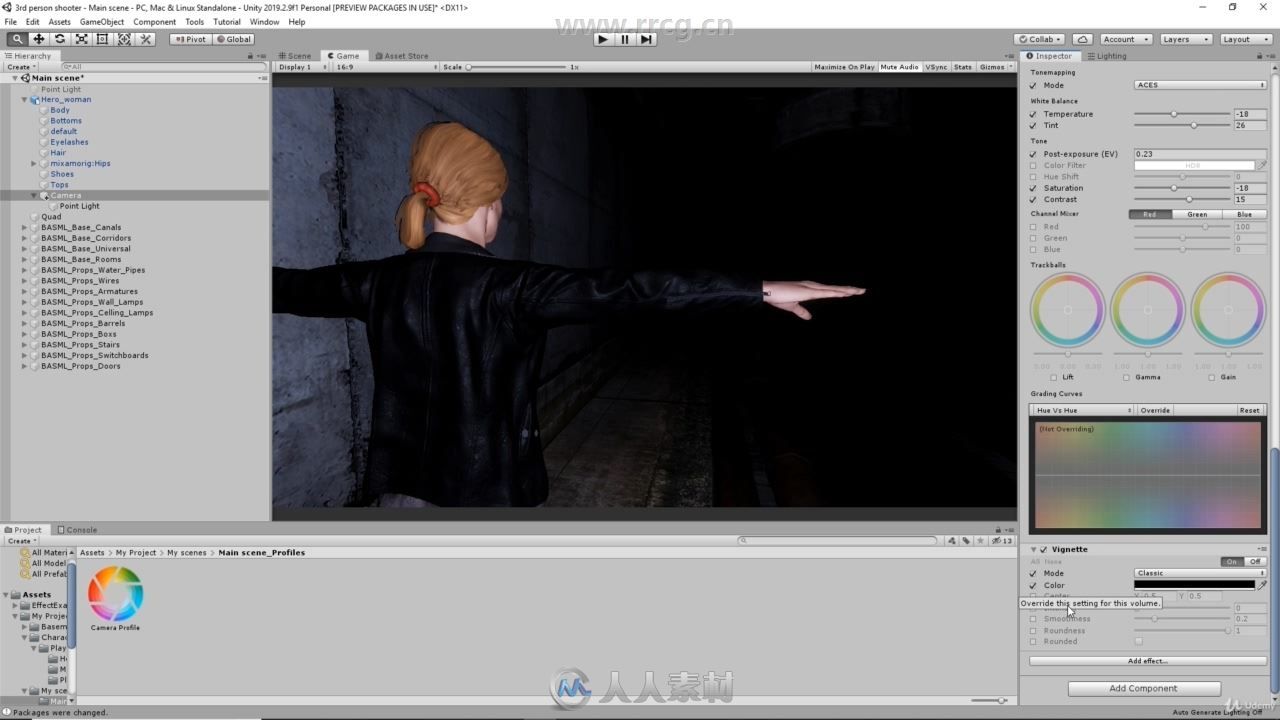Select the custom editor tools icon
The height and width of the screenshot is (720, 1280).
pos(146,39)
